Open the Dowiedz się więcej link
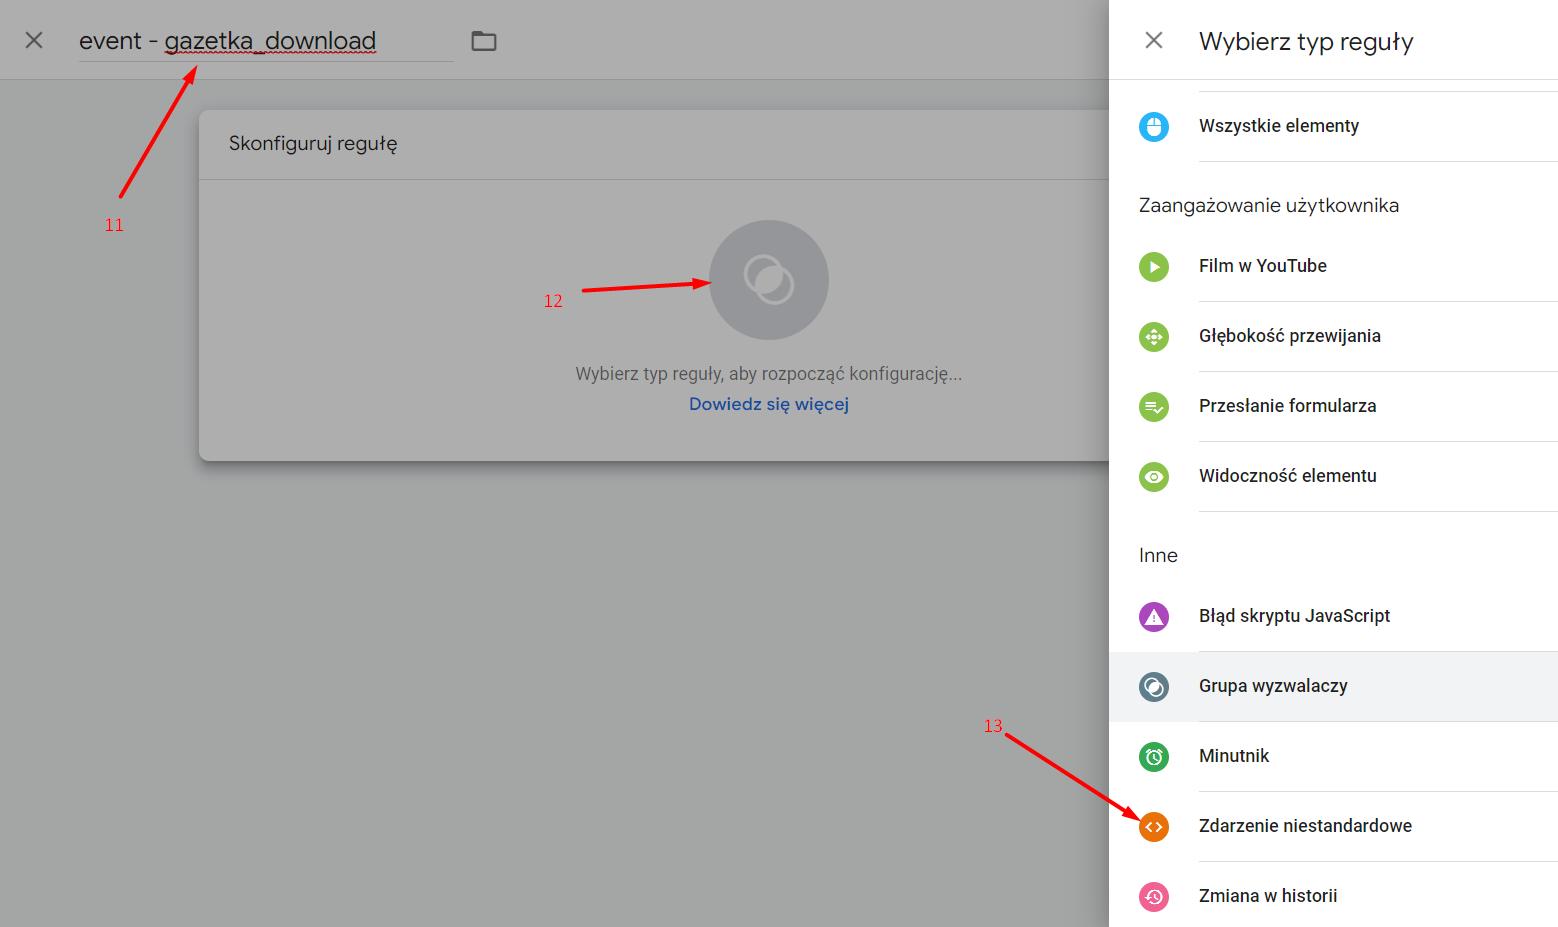 pyautogui.click(x=769, y=404)
